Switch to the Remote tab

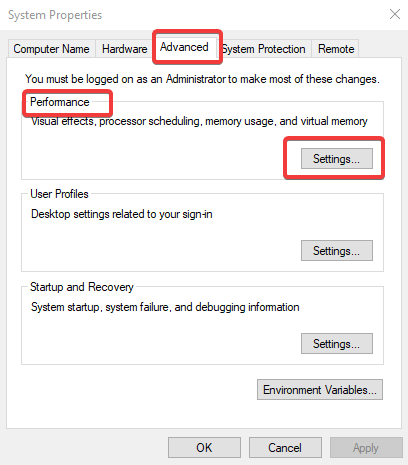(336, 49)
